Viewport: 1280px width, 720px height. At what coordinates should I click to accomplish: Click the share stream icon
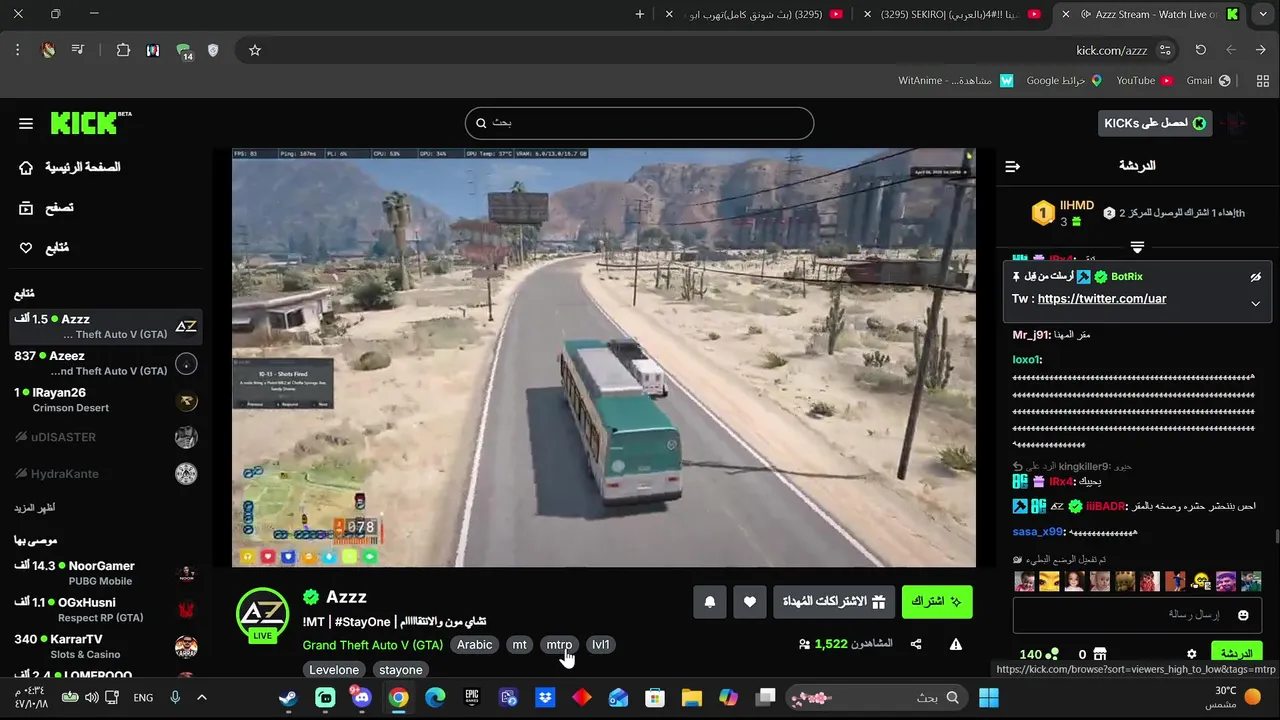coord(916,645)
